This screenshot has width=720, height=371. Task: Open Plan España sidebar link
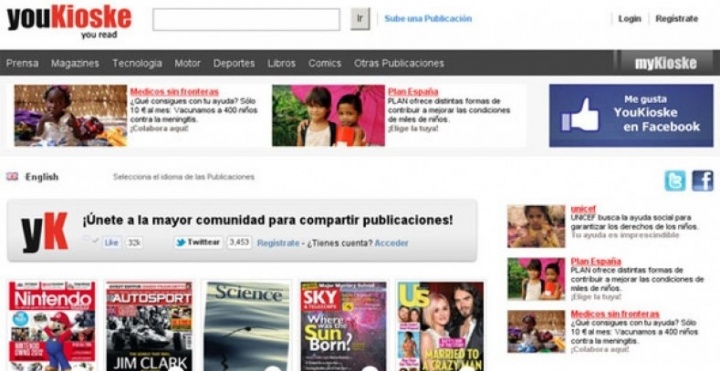pos(596,262)
